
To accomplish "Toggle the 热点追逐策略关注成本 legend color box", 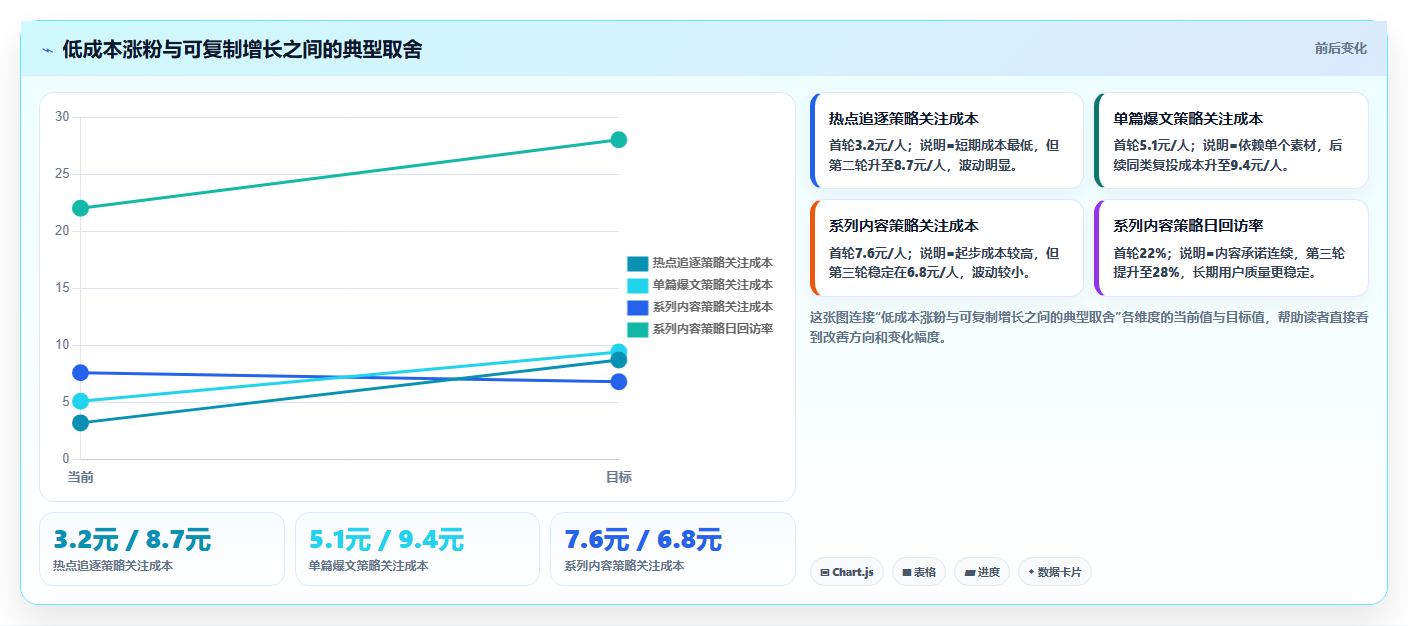I will pos(638,263).
